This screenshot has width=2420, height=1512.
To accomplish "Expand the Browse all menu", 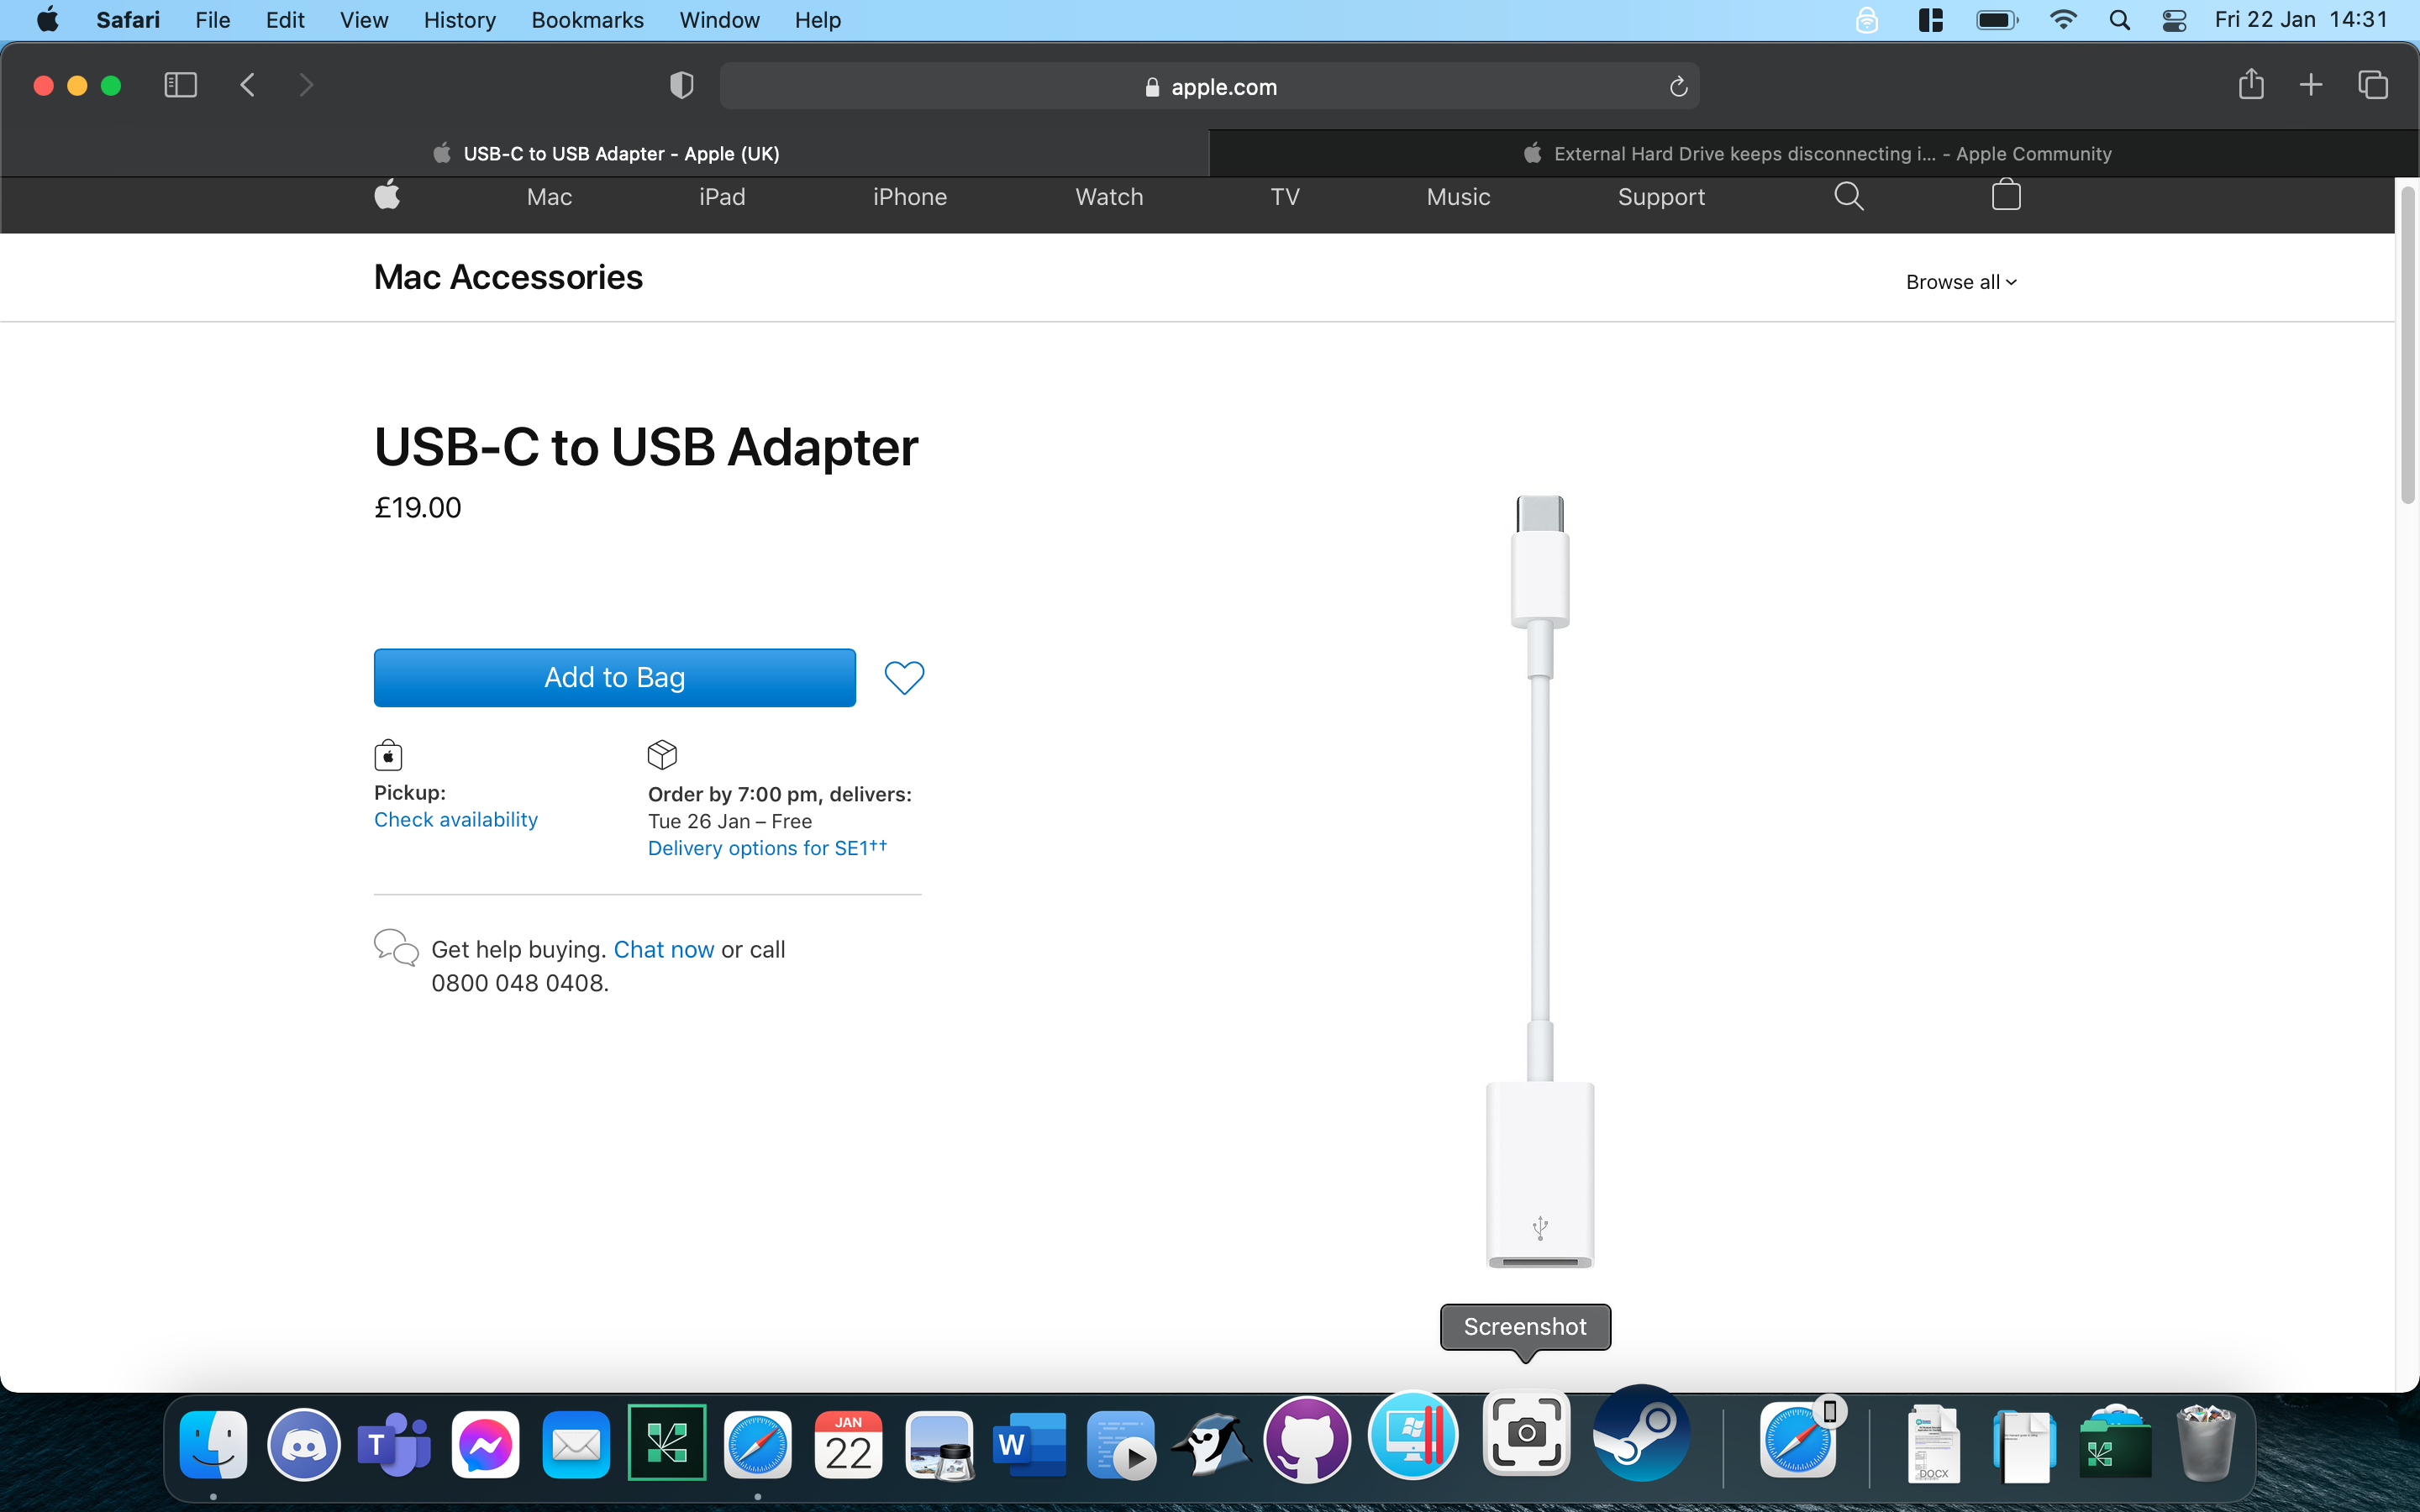I will 1959,281.
